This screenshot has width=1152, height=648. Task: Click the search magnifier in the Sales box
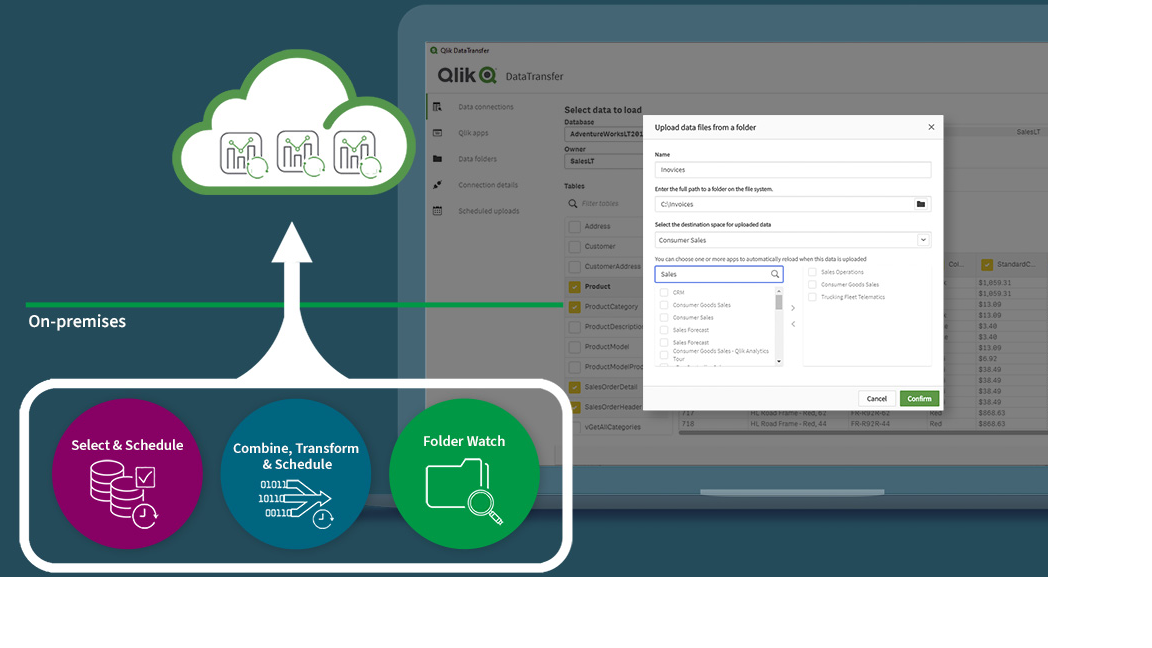tap(775, 273)
